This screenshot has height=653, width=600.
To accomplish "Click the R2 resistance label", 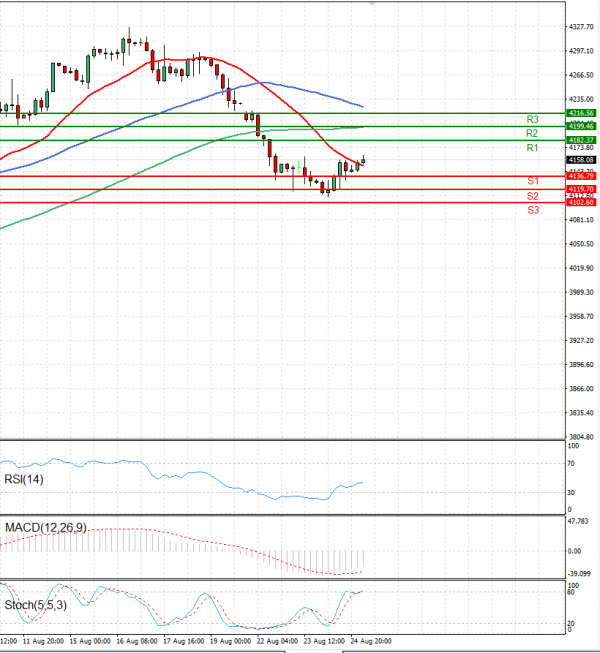I will click(532, 133).
